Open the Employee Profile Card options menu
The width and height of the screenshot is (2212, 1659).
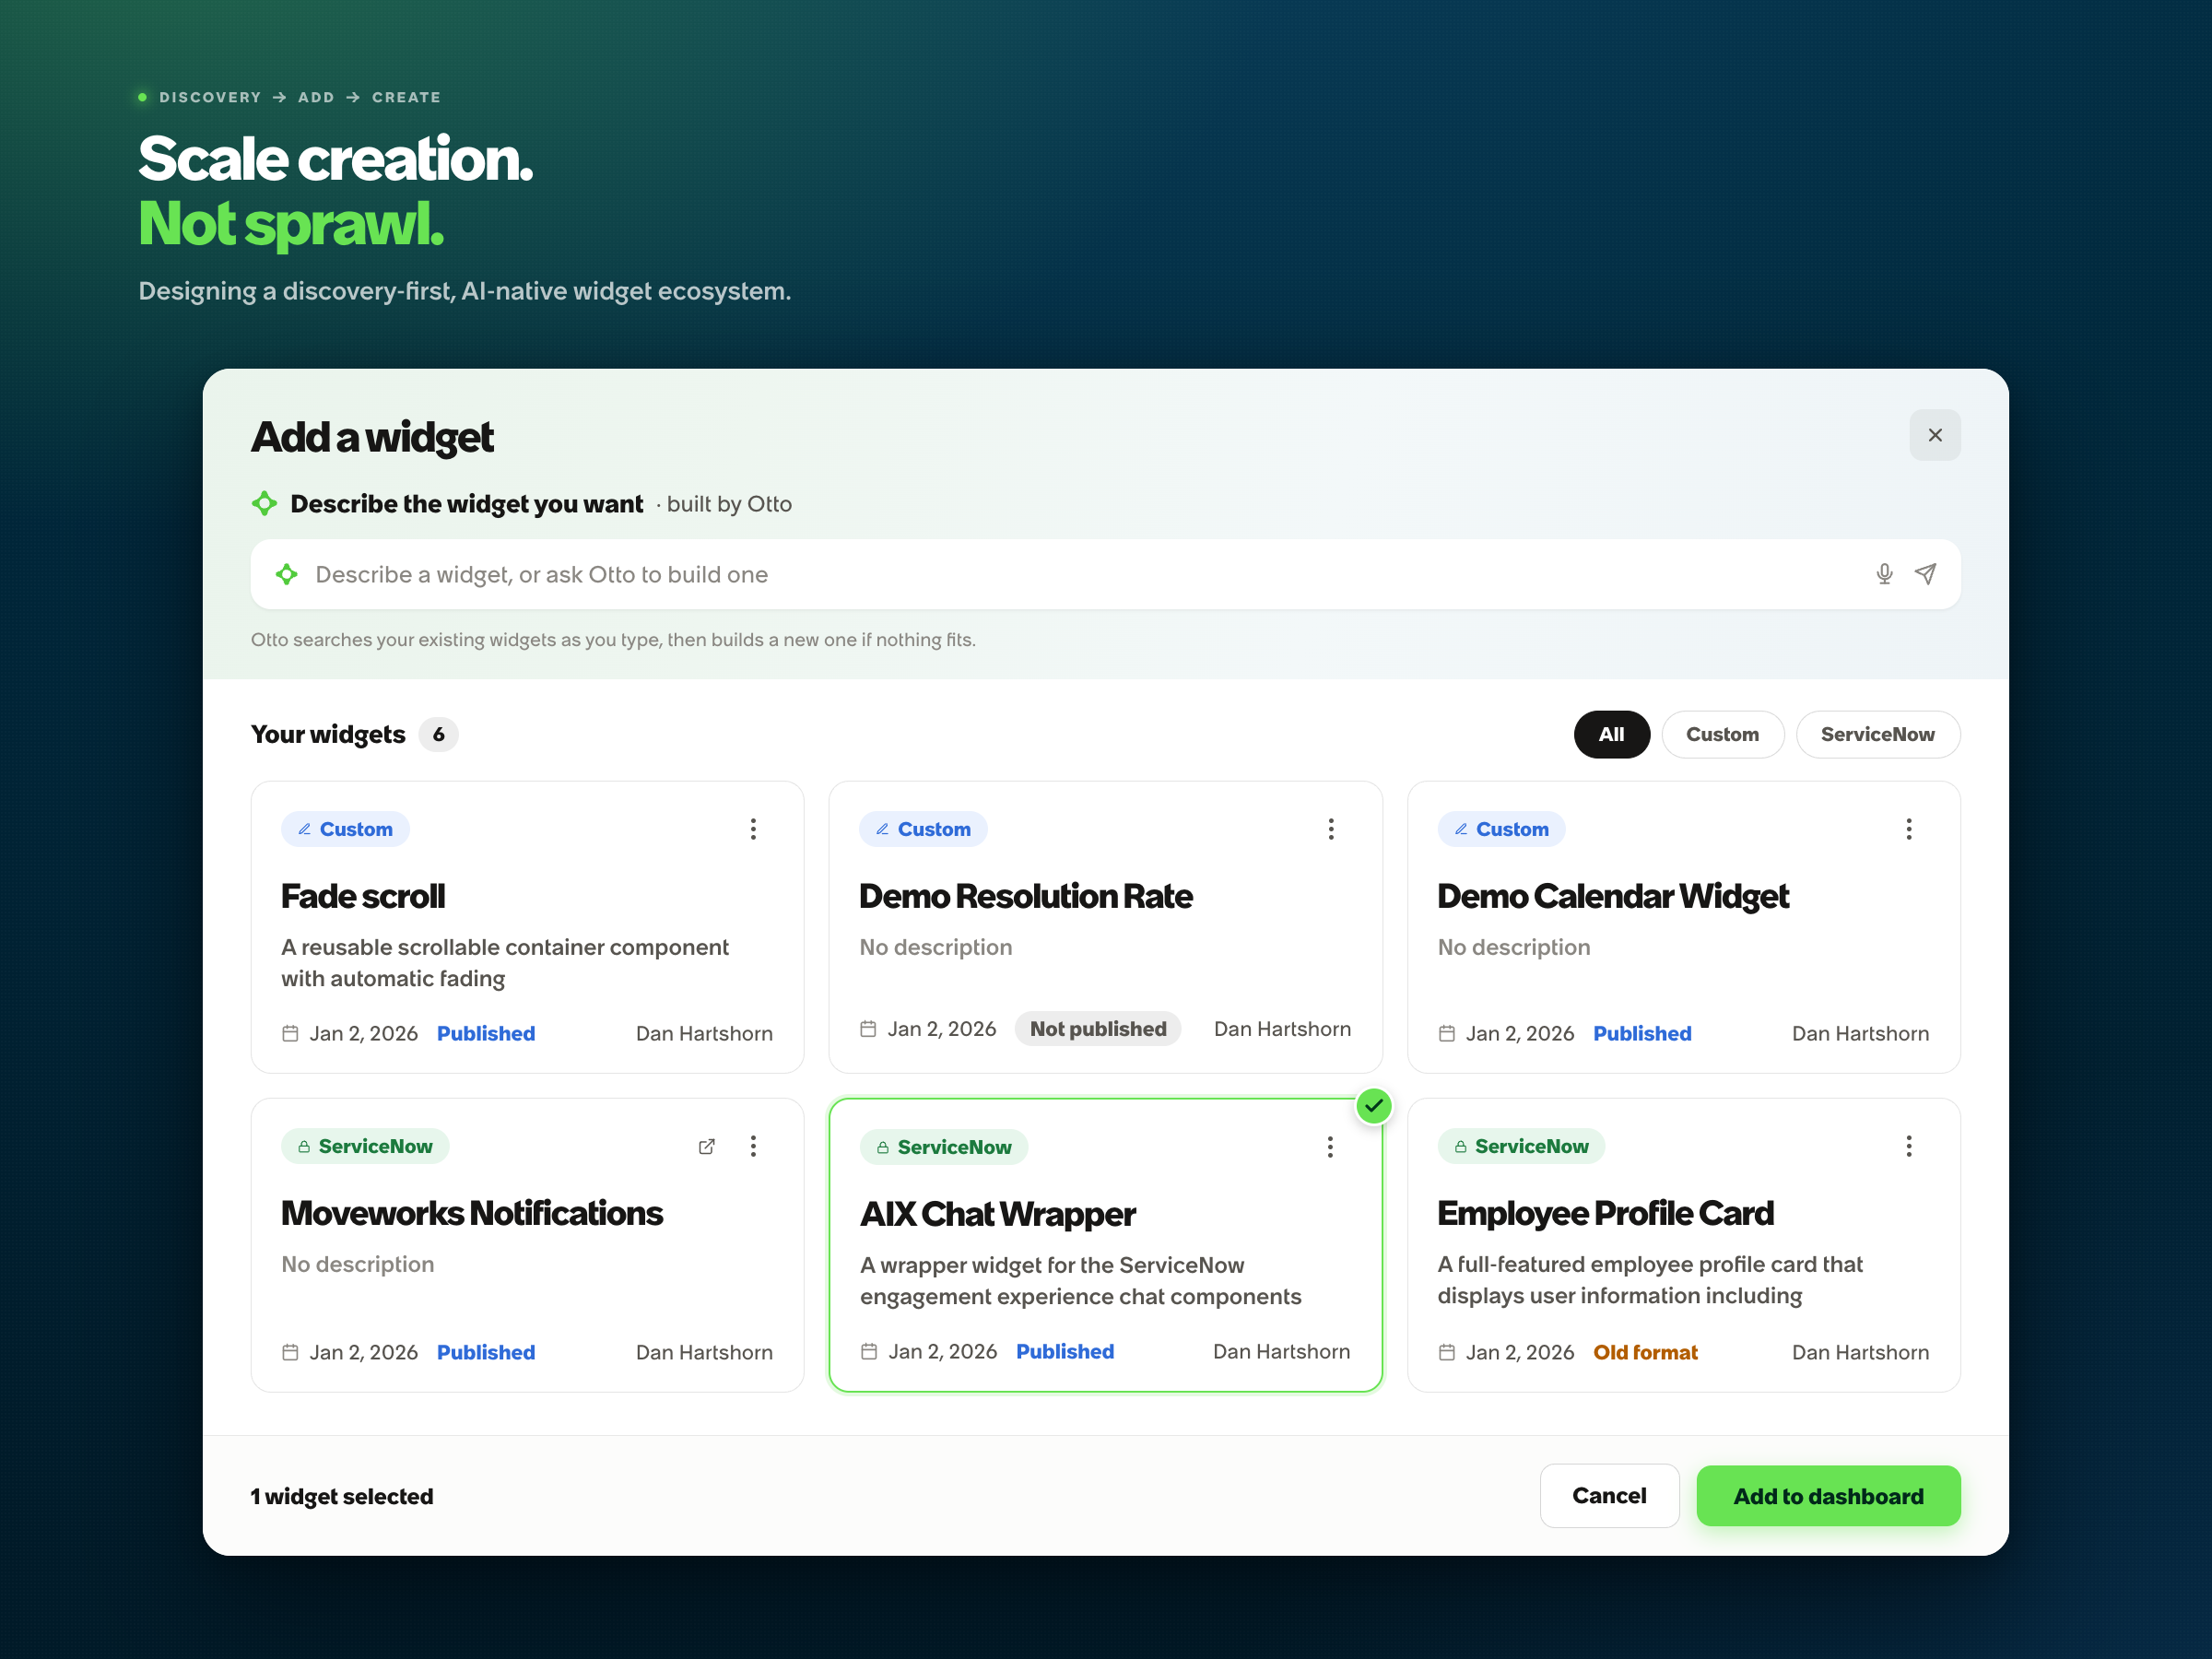click(1909, 1146)
